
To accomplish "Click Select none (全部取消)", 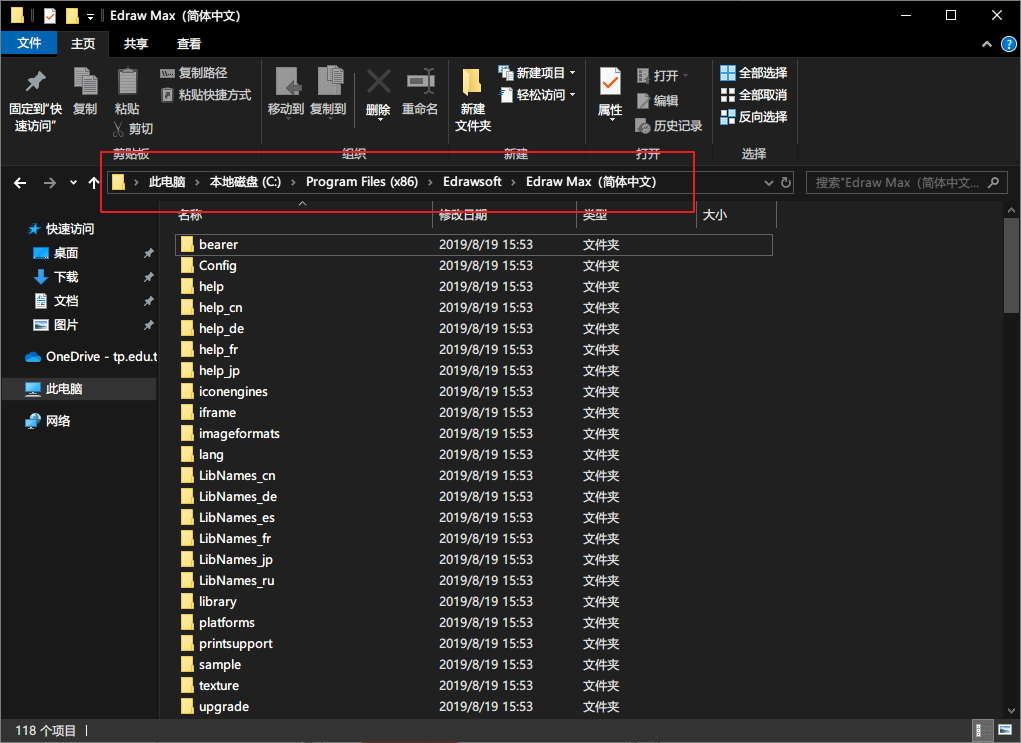I will [x=754, y=95].
